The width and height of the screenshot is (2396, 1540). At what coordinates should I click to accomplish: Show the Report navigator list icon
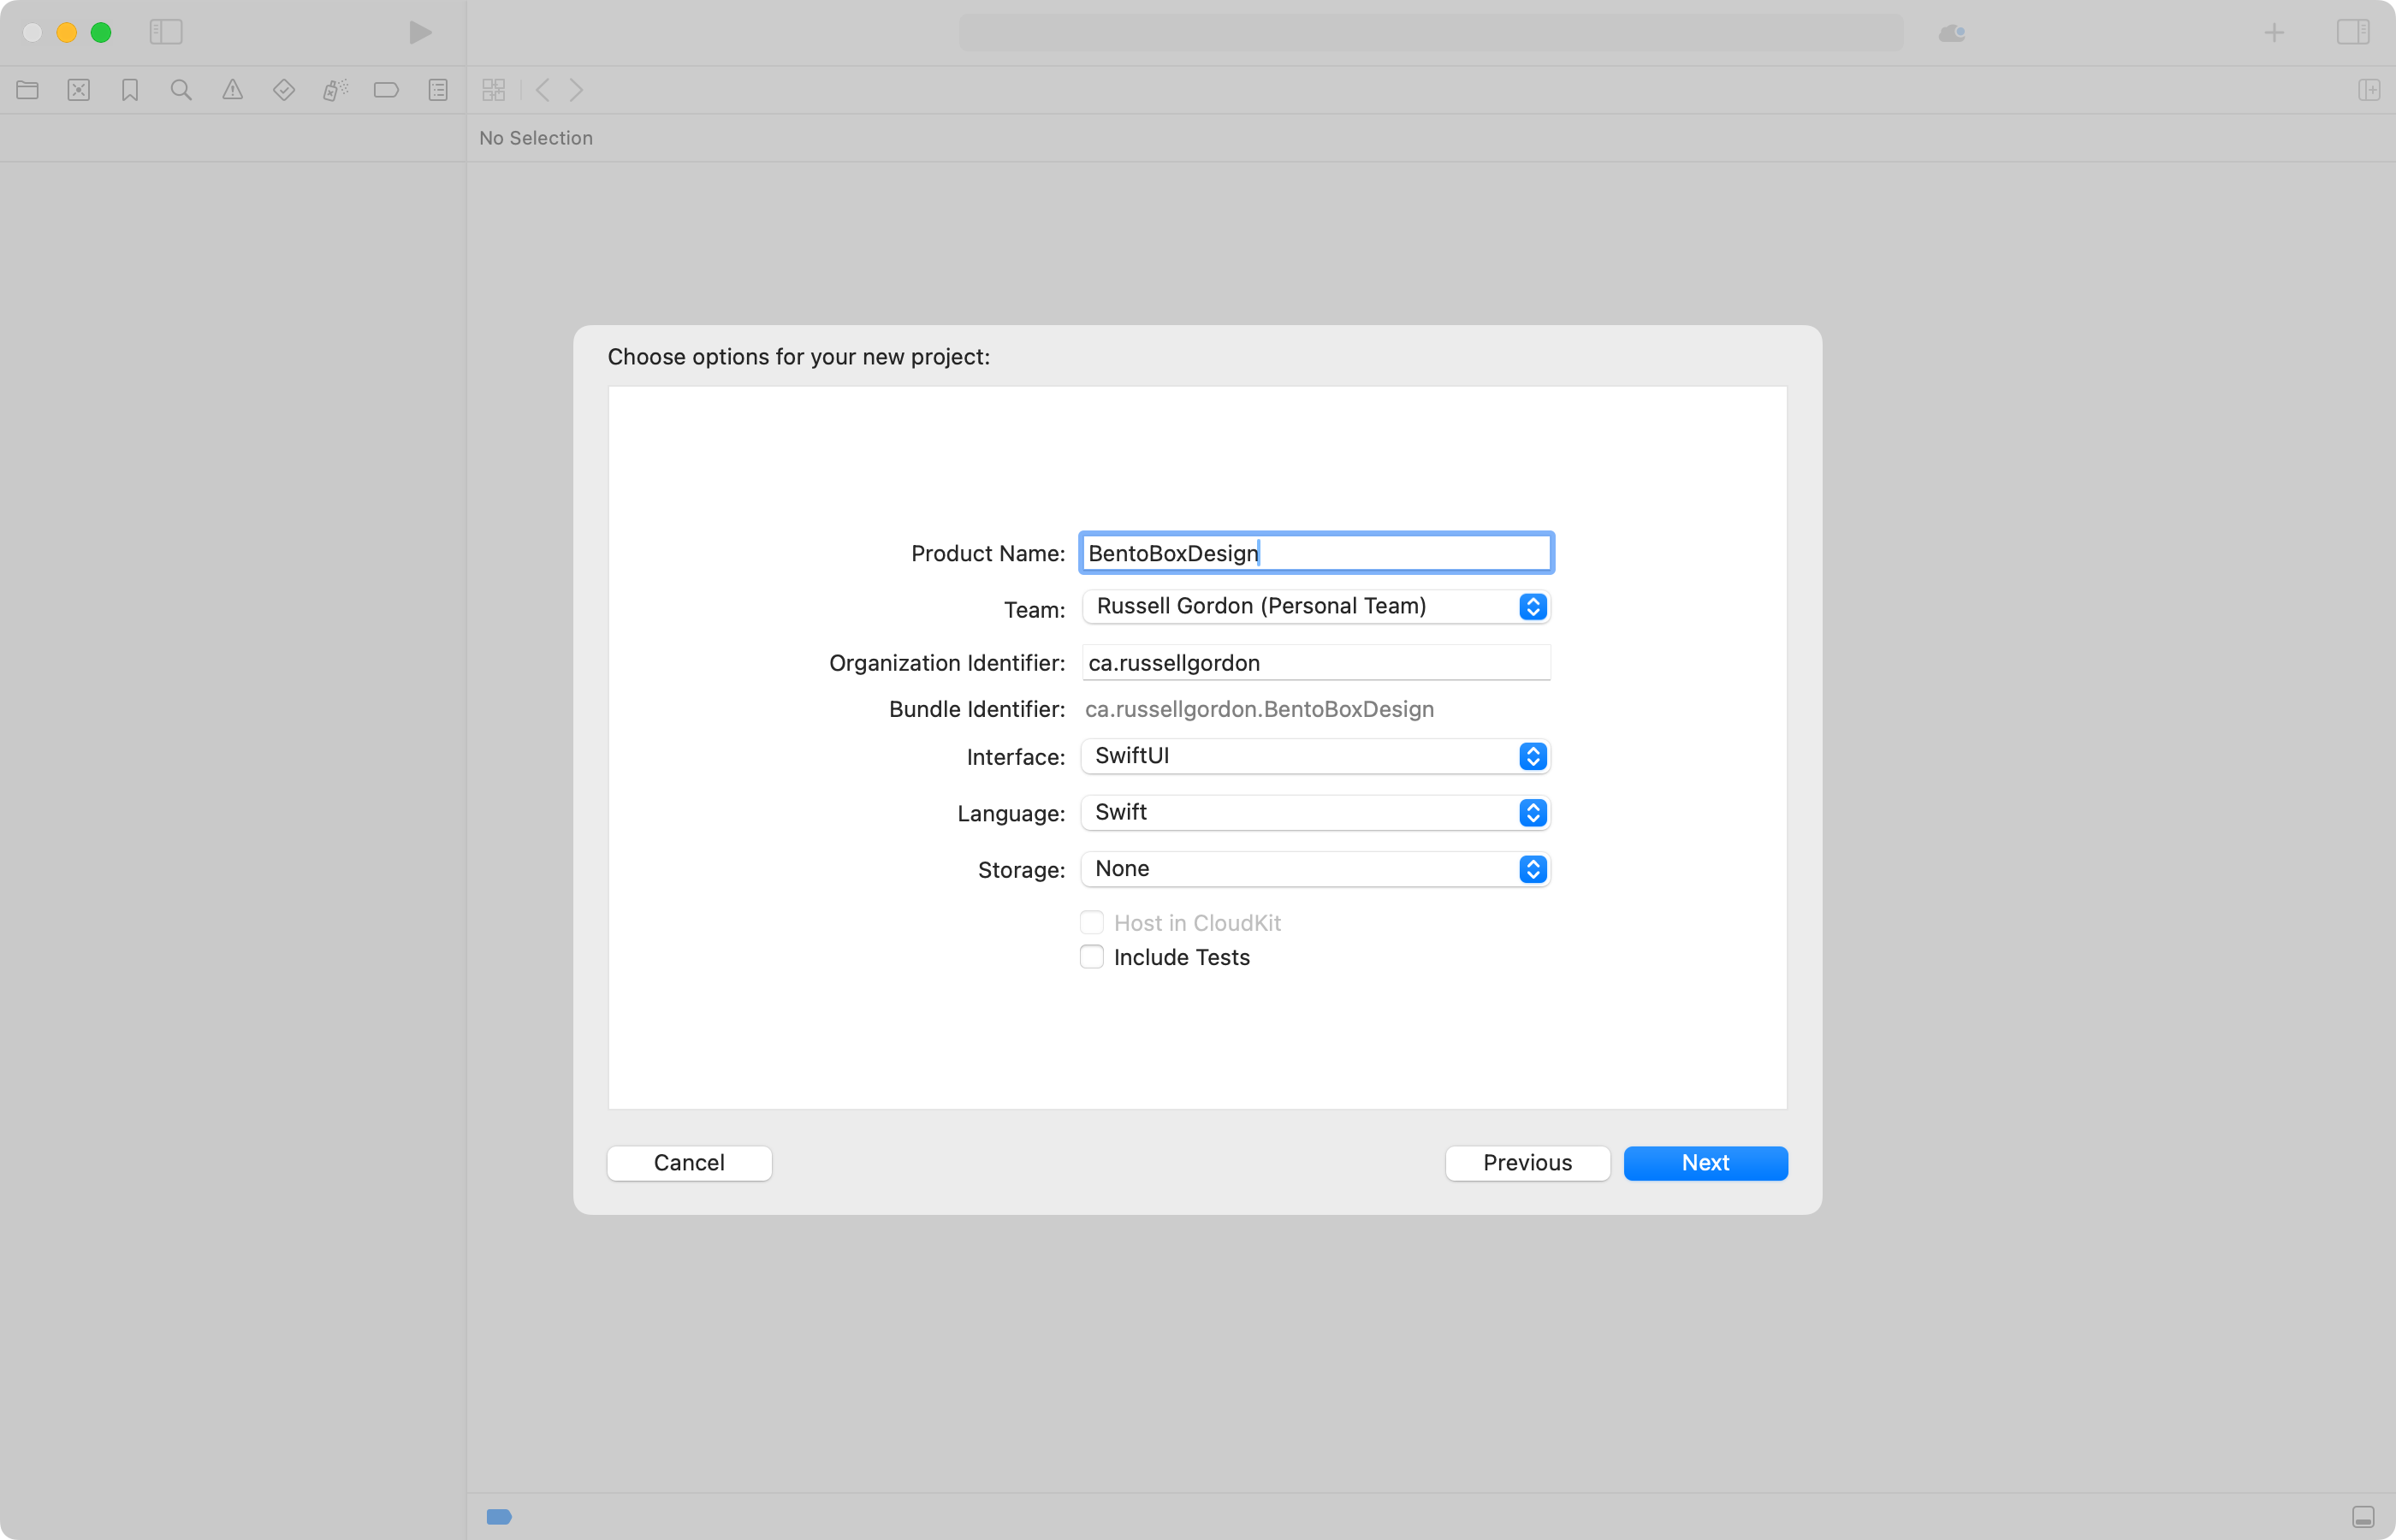coord(438,90)
